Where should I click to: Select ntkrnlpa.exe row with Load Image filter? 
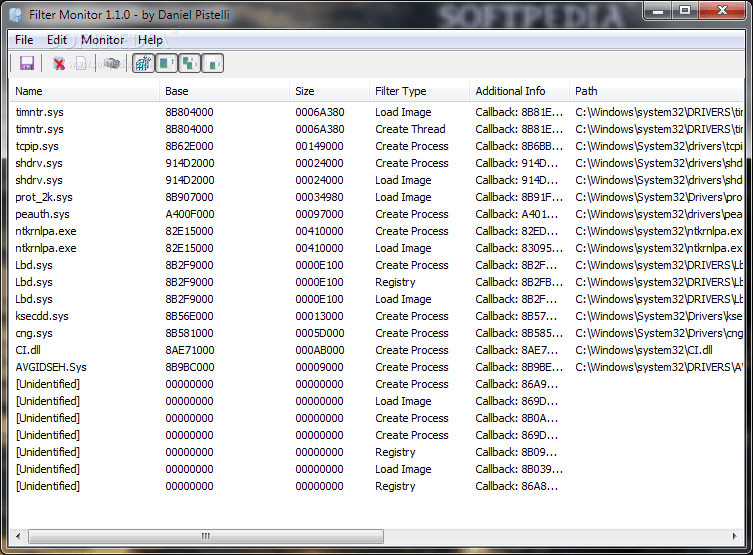click(x=376, y=248)
